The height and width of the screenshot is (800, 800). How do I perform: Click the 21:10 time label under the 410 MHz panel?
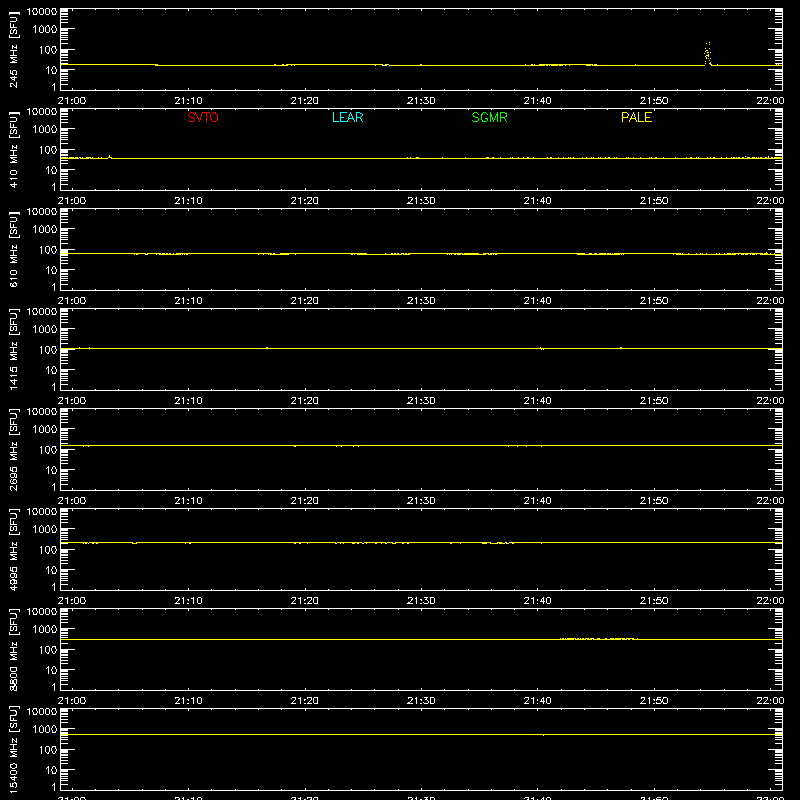pyautogui.click(x=188, y=201)
